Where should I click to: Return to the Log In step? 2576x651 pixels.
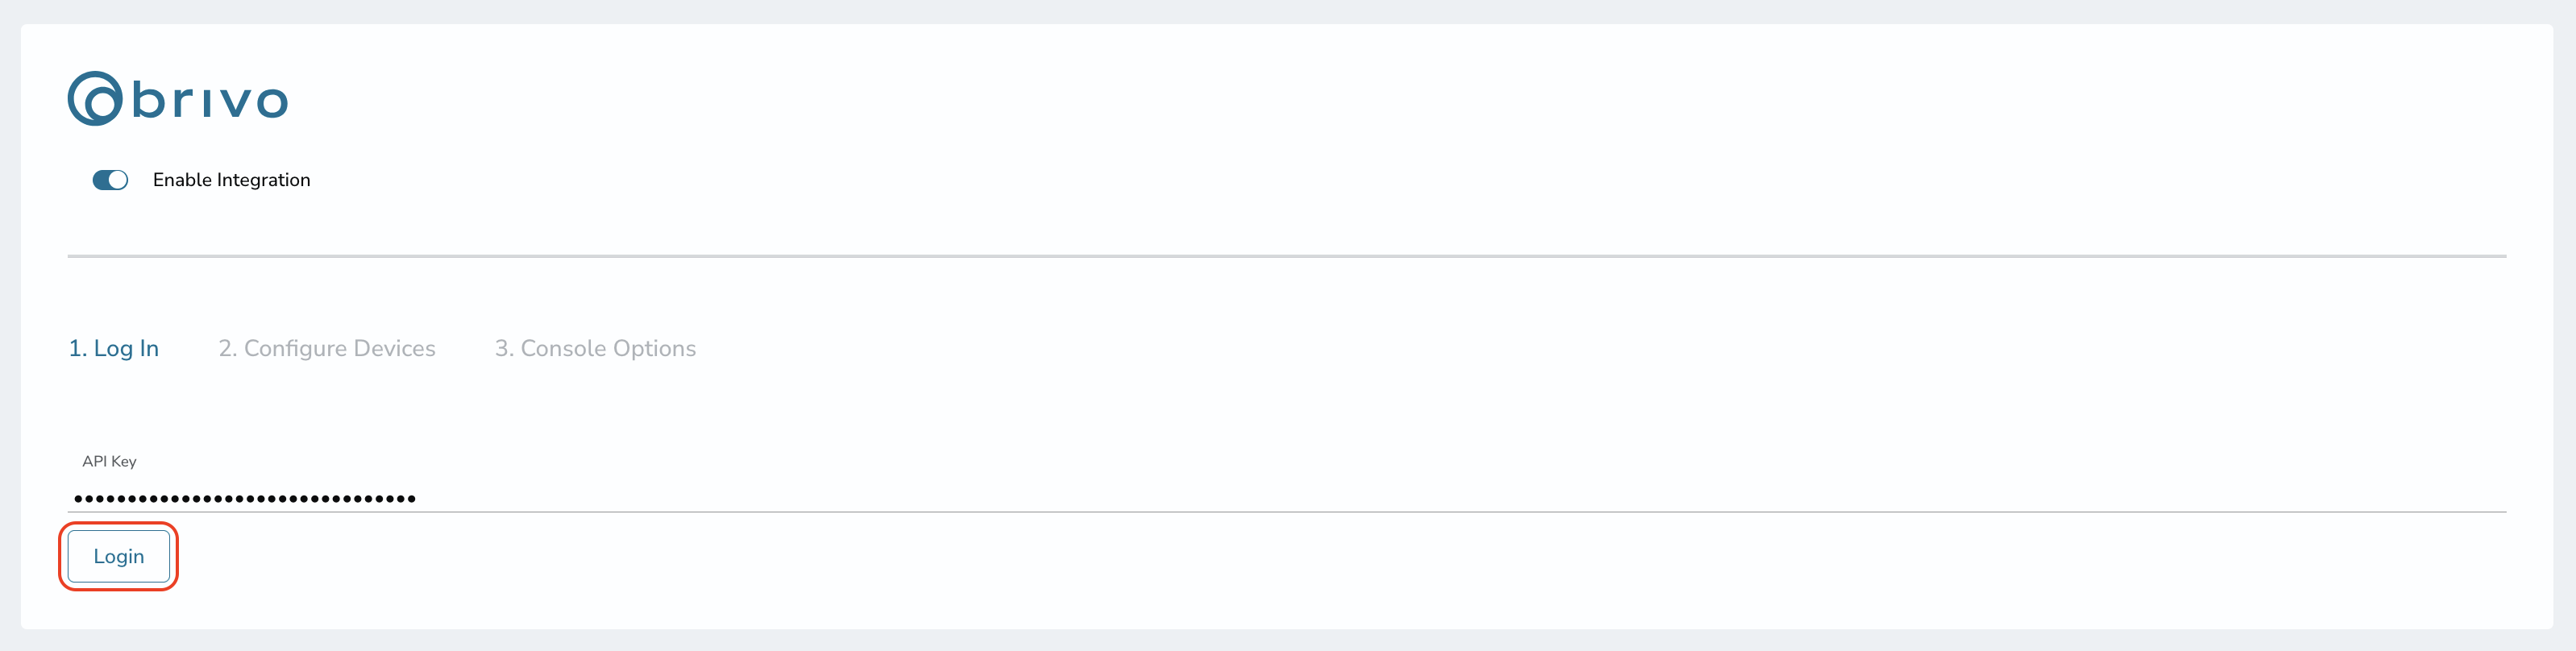(113, 348)
